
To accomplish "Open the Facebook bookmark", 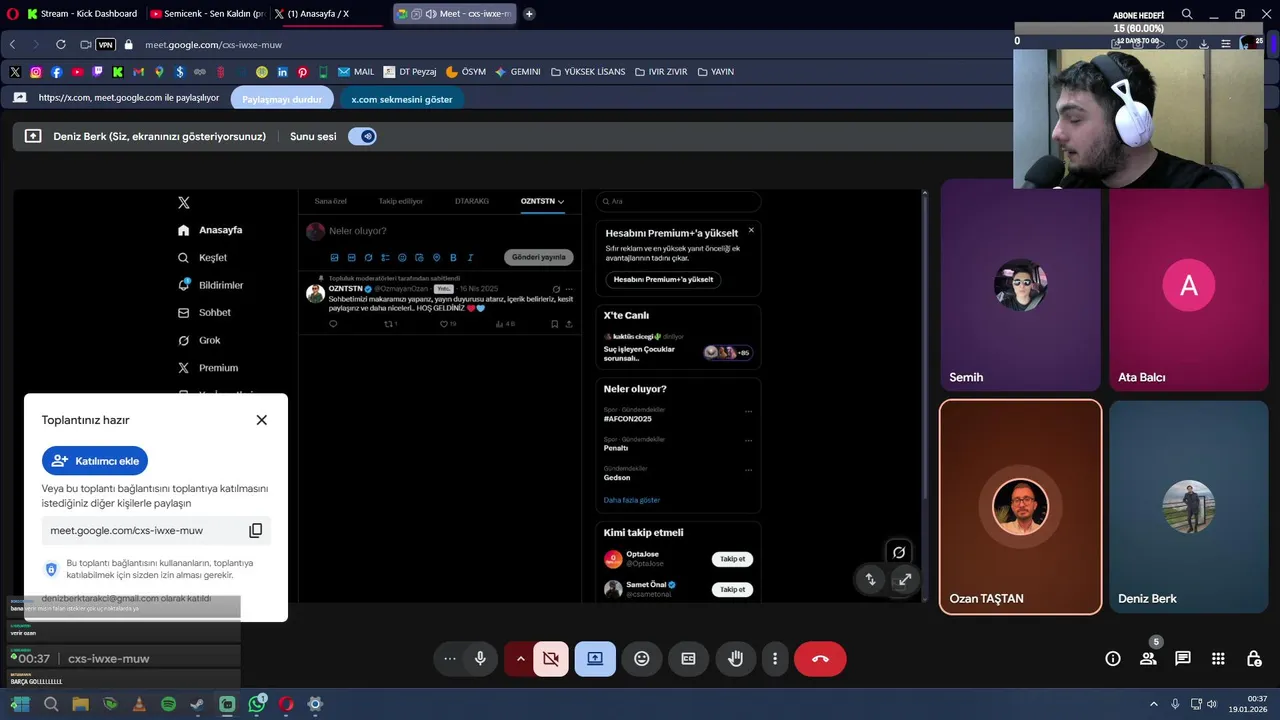I will click(x=57, y=72).
